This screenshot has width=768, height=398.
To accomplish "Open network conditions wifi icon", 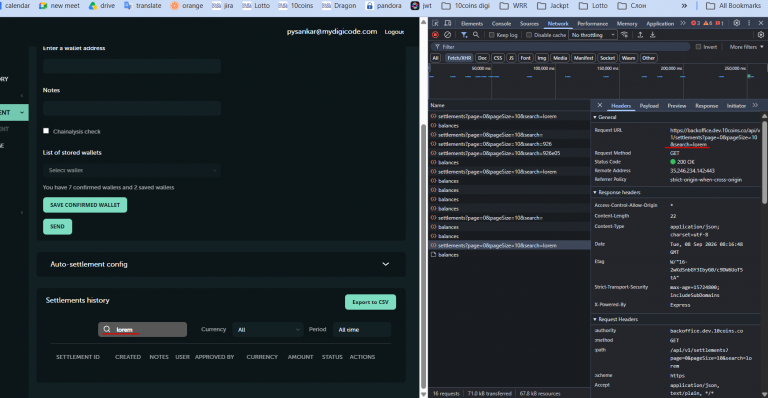I will pyautogui.click(x=624, y=35).
